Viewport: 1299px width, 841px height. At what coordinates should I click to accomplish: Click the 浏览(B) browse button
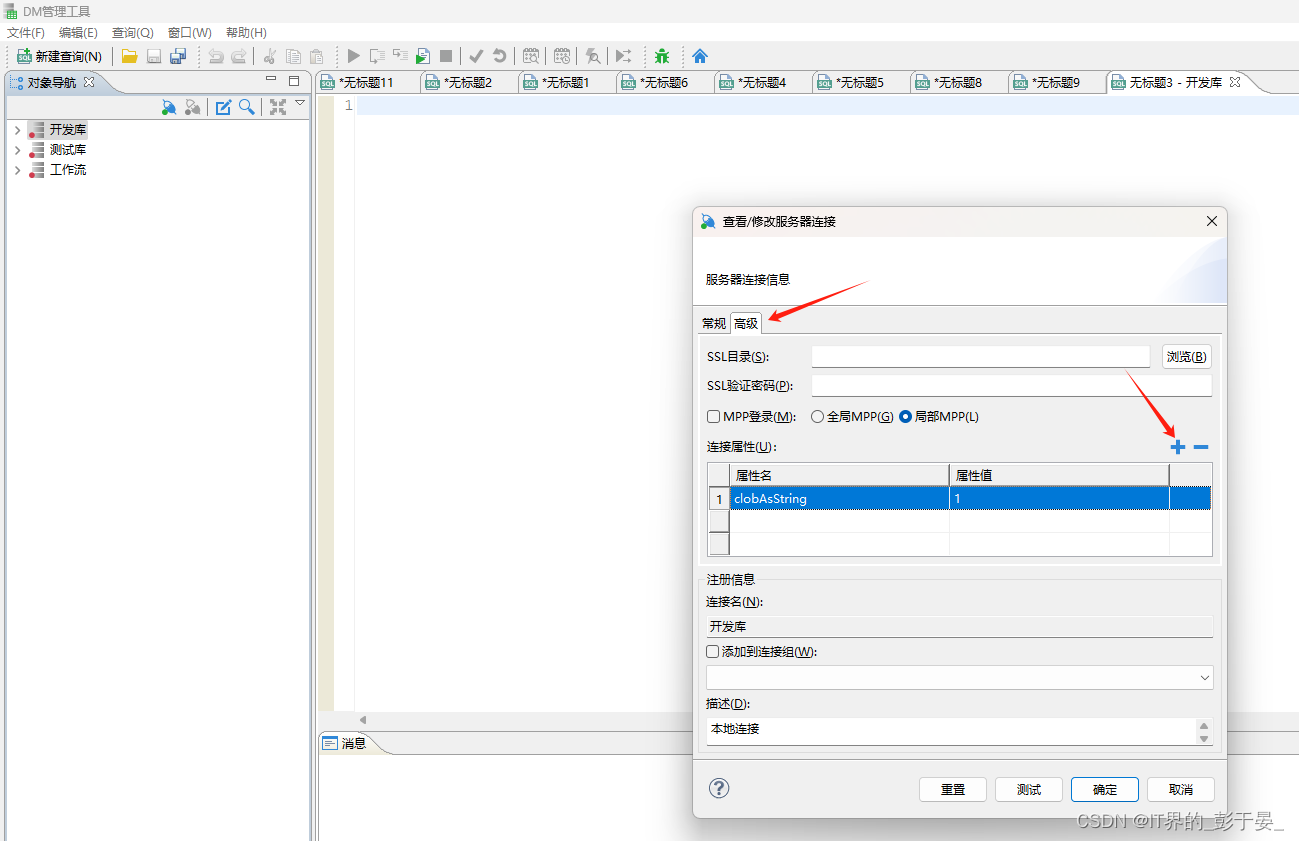(x=1187, y=357)
